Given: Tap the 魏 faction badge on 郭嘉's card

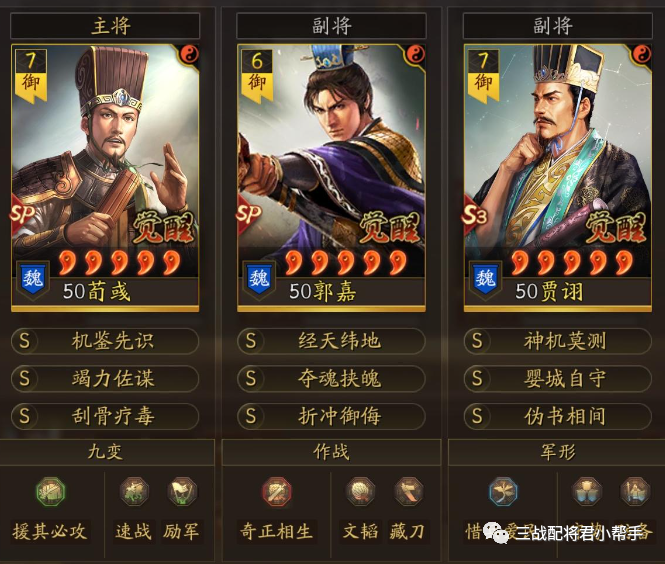Looking at the screenshot, I should pos(259,279).
